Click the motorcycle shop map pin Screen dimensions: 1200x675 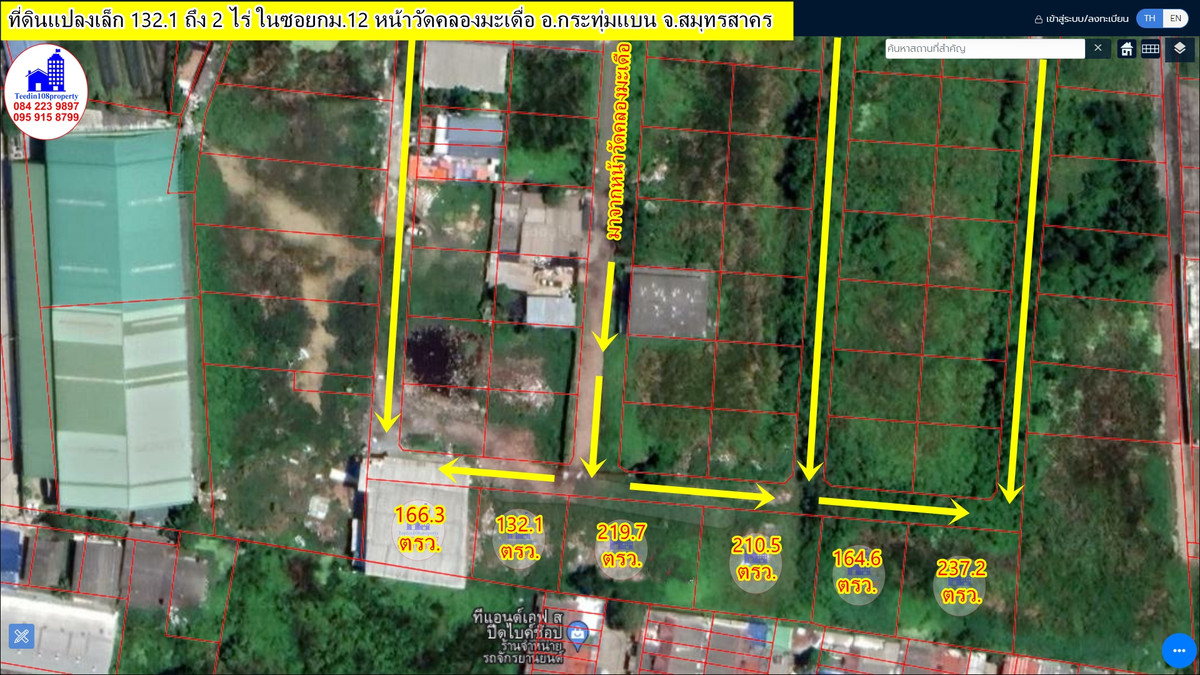point(577,633)
